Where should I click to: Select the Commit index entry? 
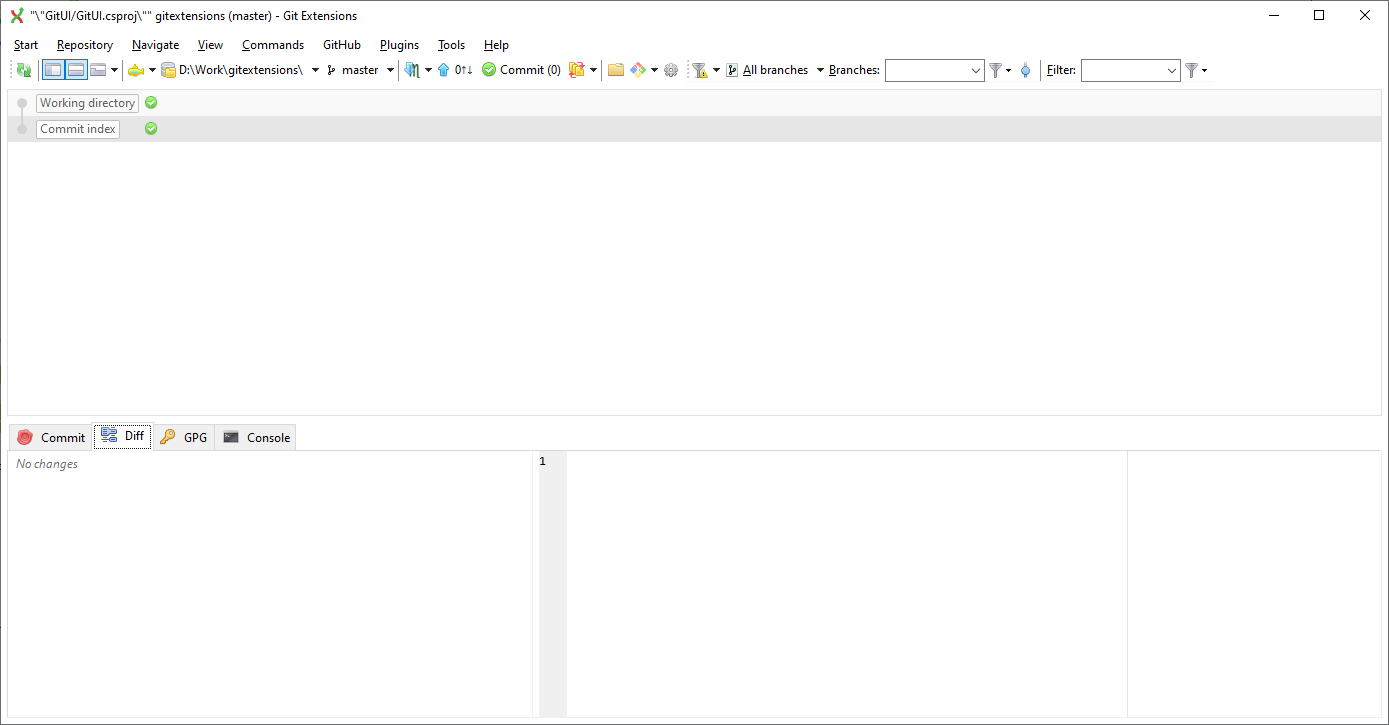click(x=77, y=128)
